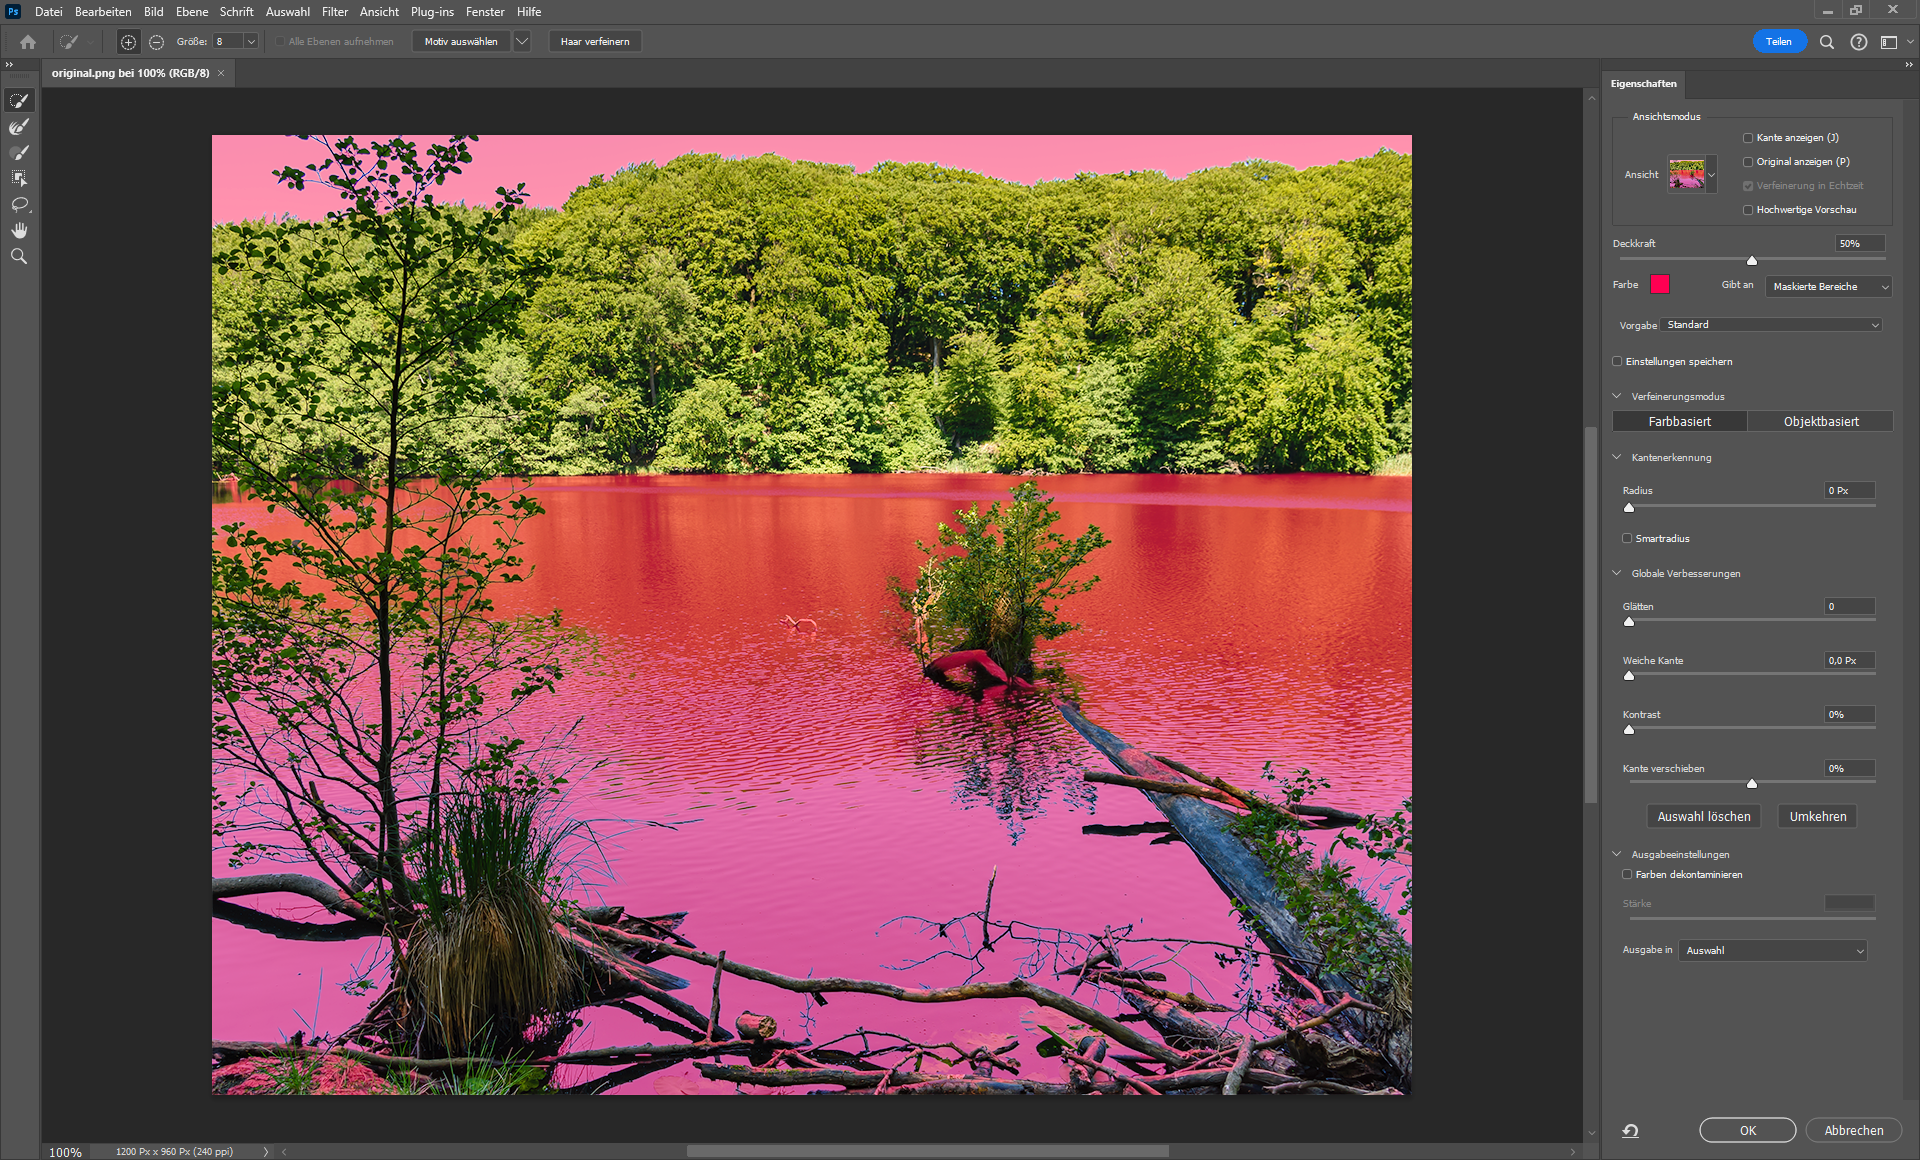
Task: Switch to Objektbasiert refinement mode
Action: tap(1820, 422)
